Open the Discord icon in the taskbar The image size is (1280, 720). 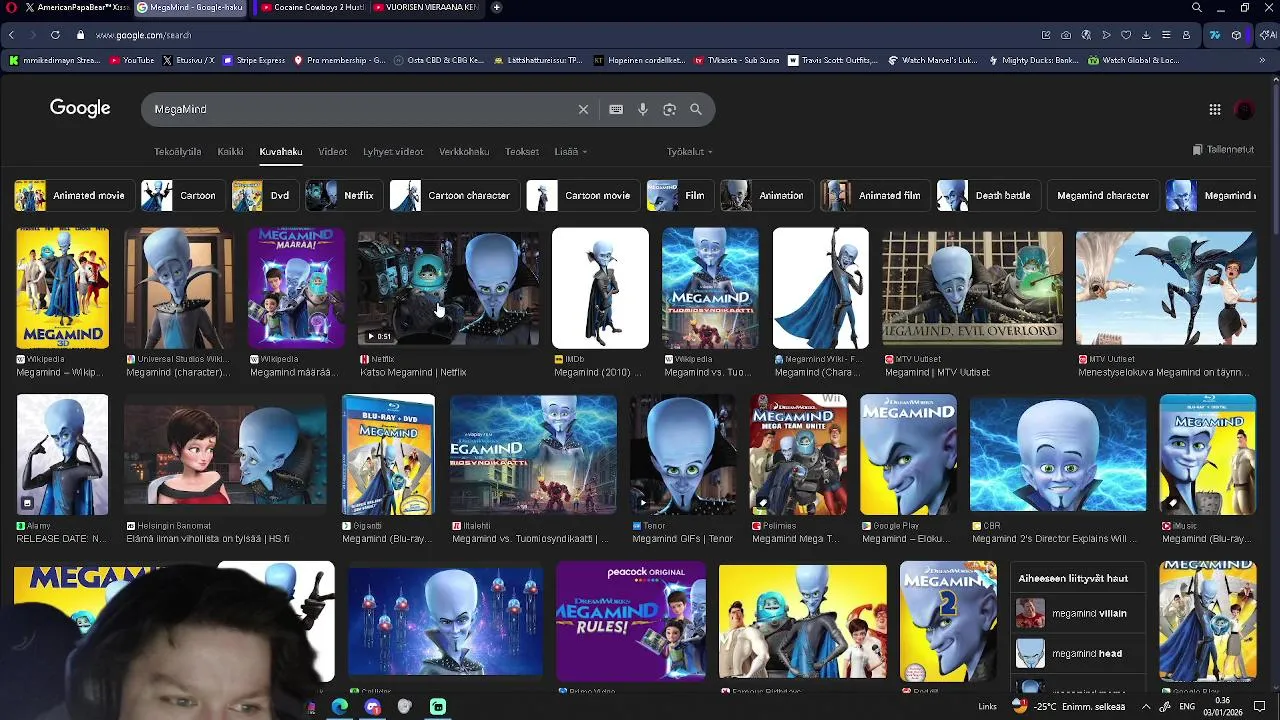point(373,707)
